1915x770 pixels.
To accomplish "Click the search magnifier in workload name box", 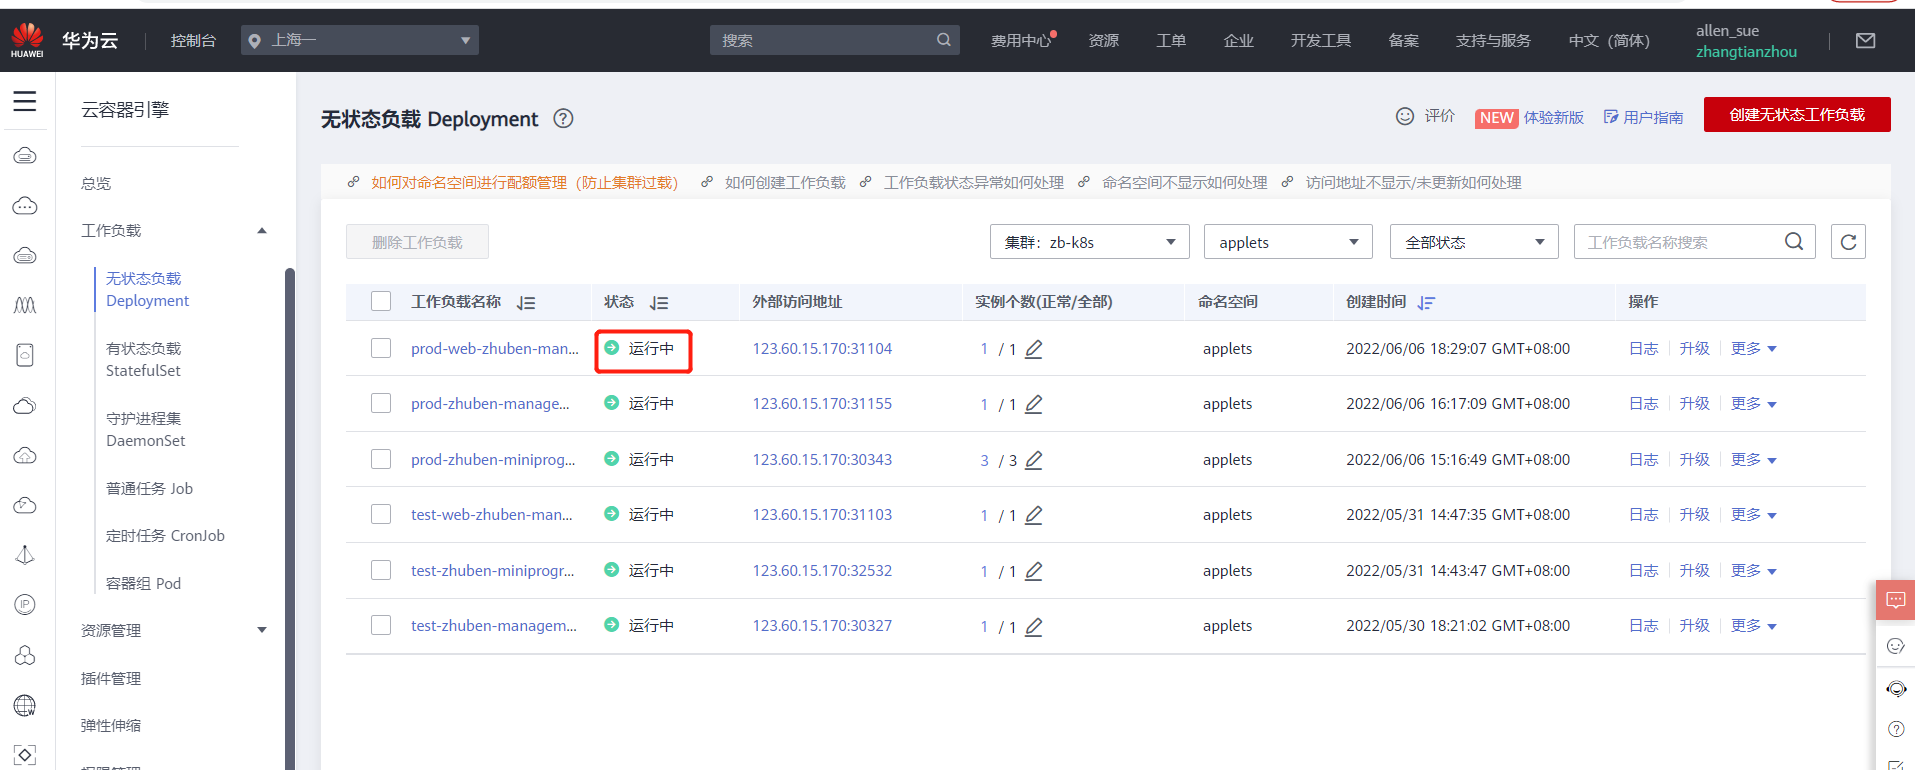I will click(1794, 242).
